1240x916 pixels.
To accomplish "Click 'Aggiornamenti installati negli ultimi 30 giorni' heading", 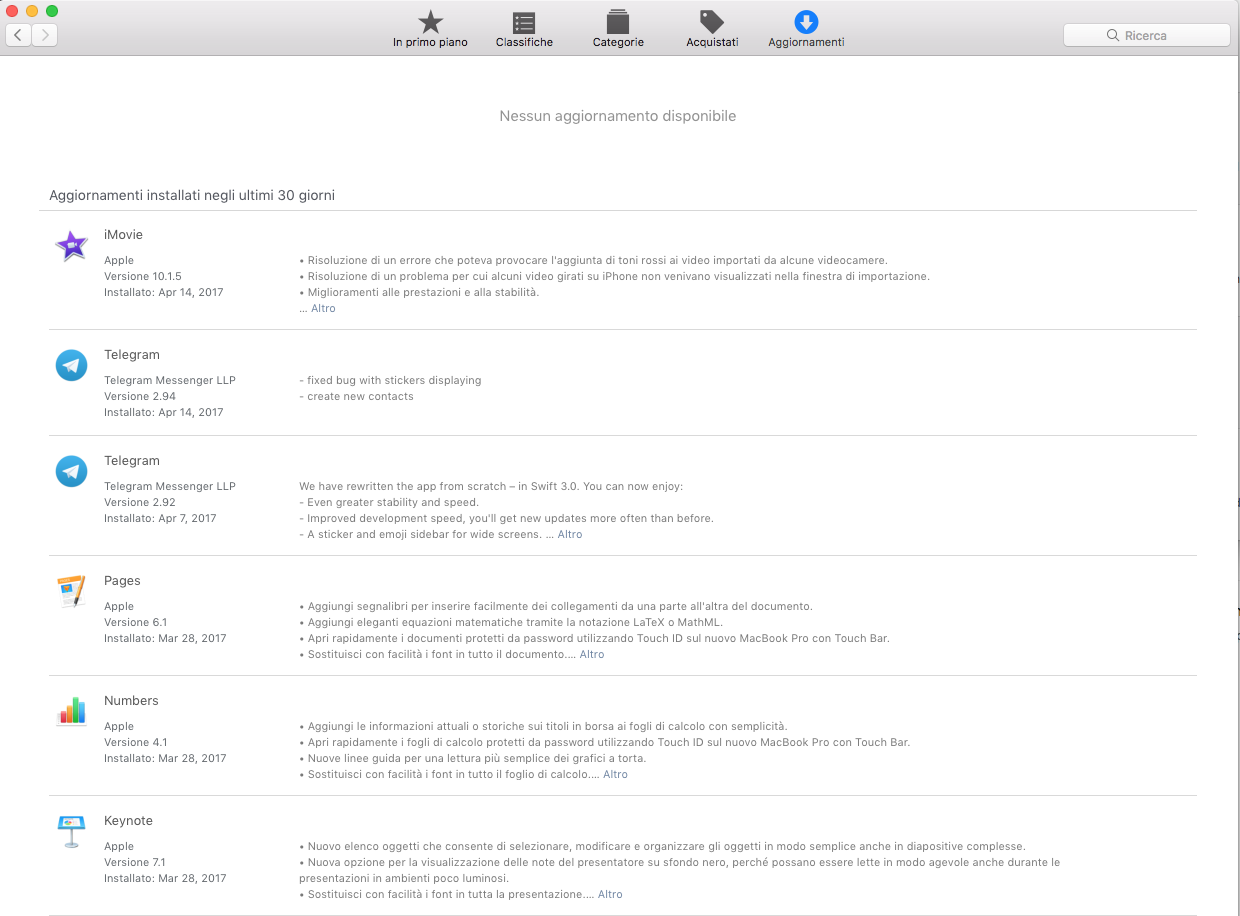I will [192, 196].
